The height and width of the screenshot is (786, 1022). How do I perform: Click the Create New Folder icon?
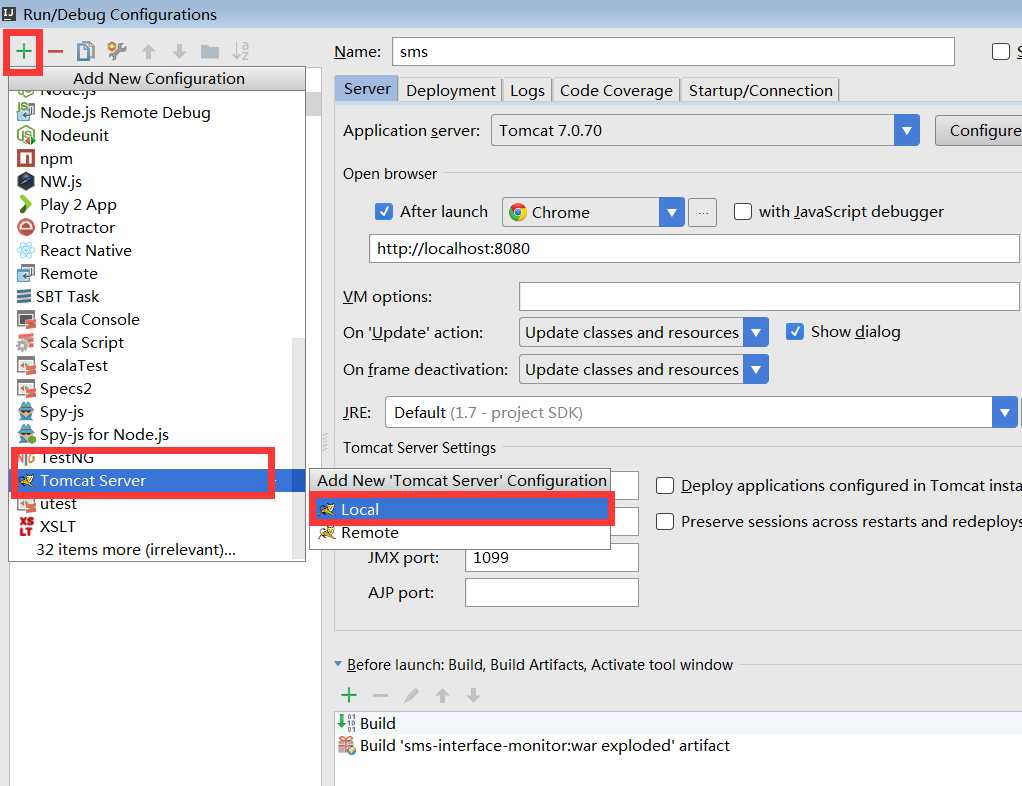(210, 51)
